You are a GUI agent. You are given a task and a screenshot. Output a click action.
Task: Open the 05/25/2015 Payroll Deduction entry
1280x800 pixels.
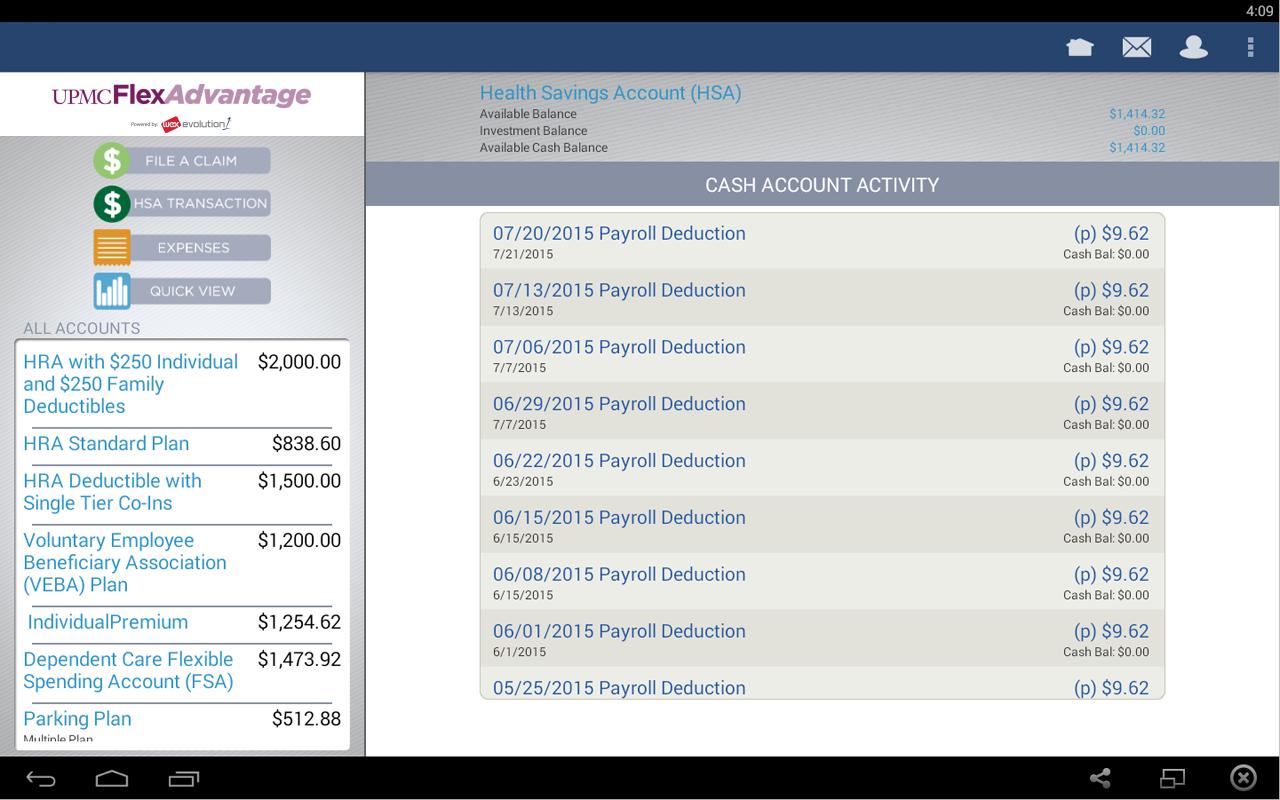[x=822, y=684]
